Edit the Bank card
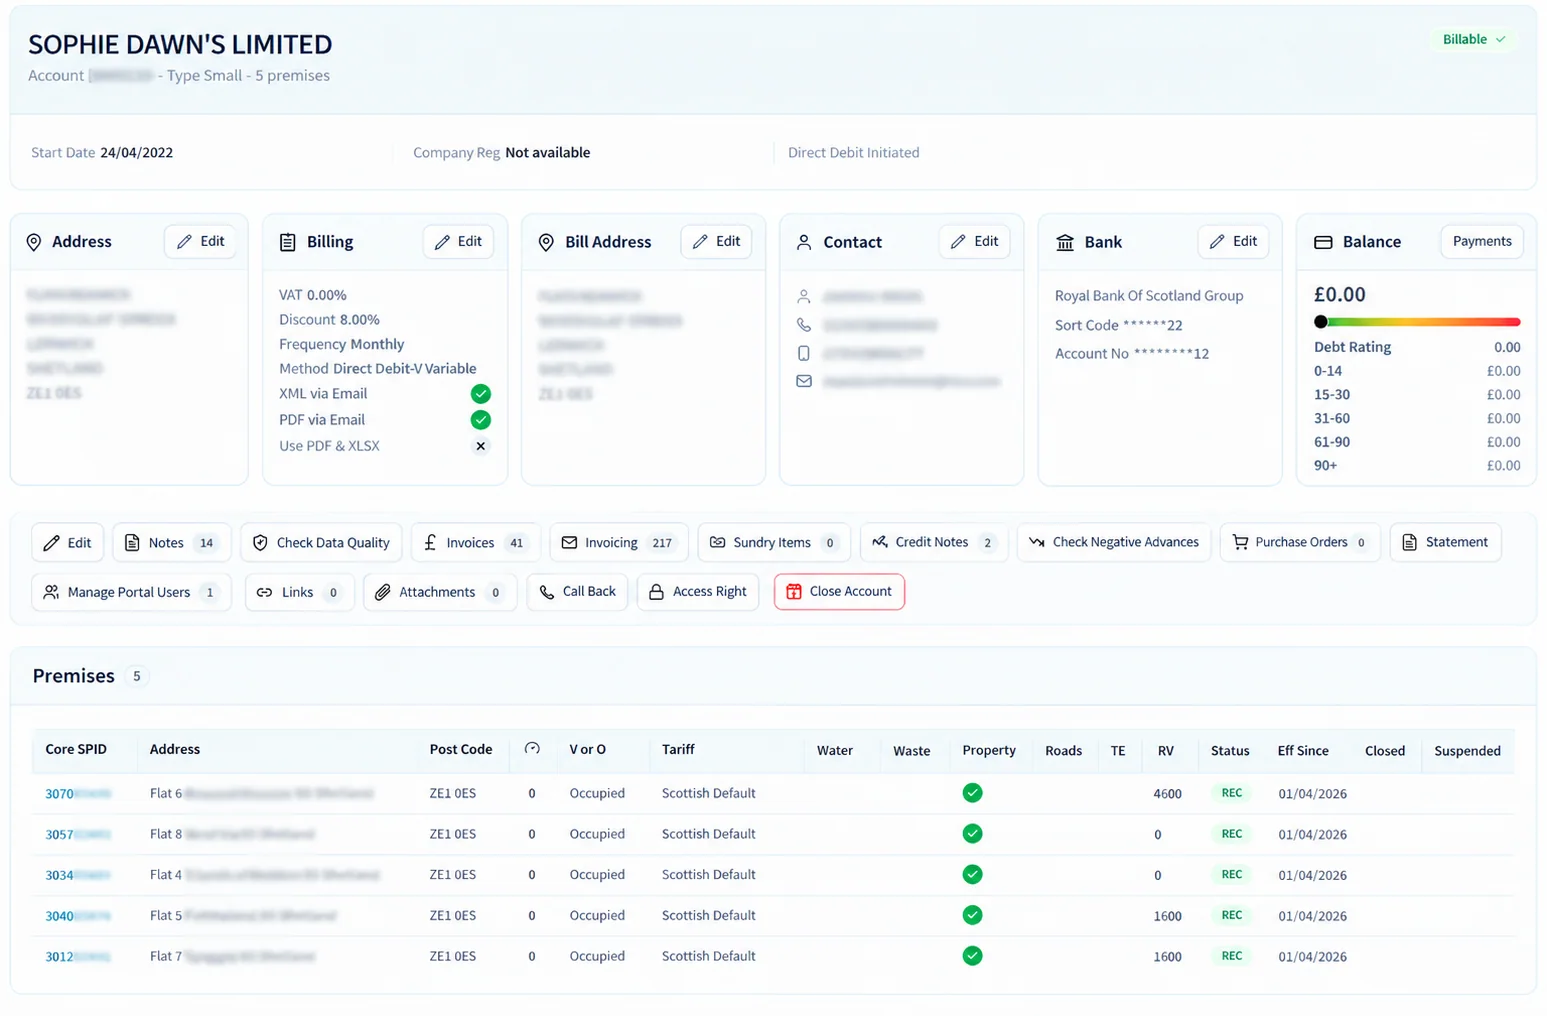 pyautogui.click(x=1233, y=241)
